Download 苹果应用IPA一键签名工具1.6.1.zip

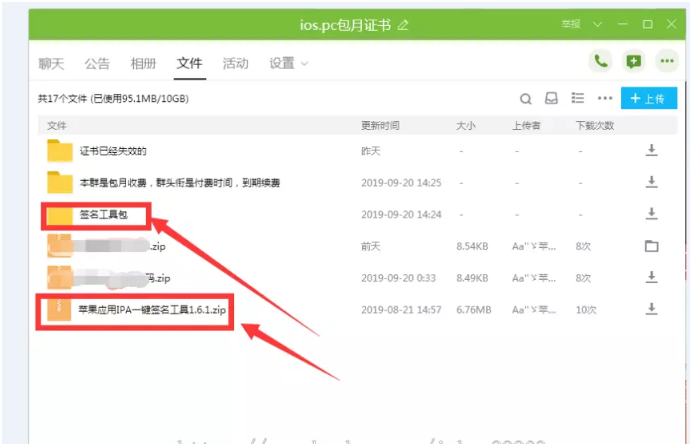(651, 310)
